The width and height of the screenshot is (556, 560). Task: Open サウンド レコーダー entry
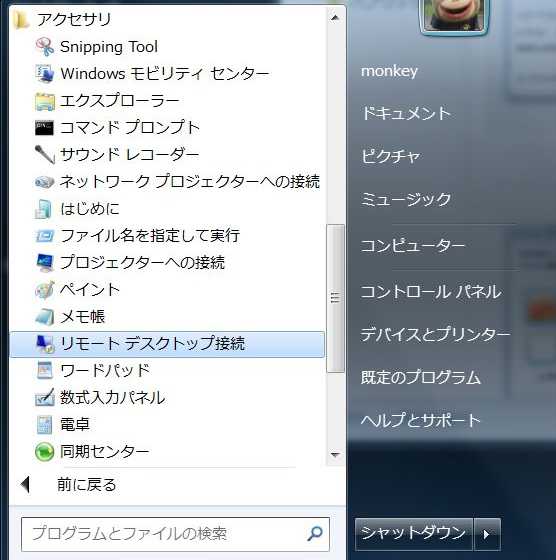pyautogui.click(x=167, y=155)
